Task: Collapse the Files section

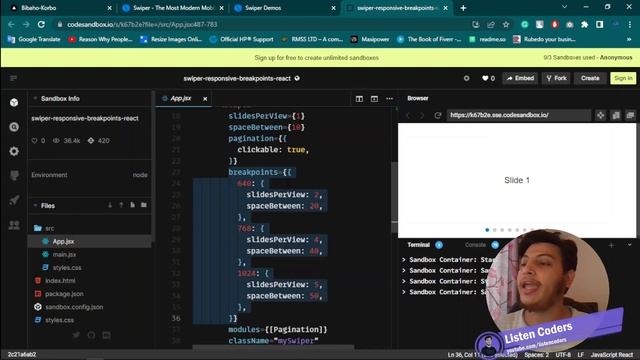Action: [35, 205]
